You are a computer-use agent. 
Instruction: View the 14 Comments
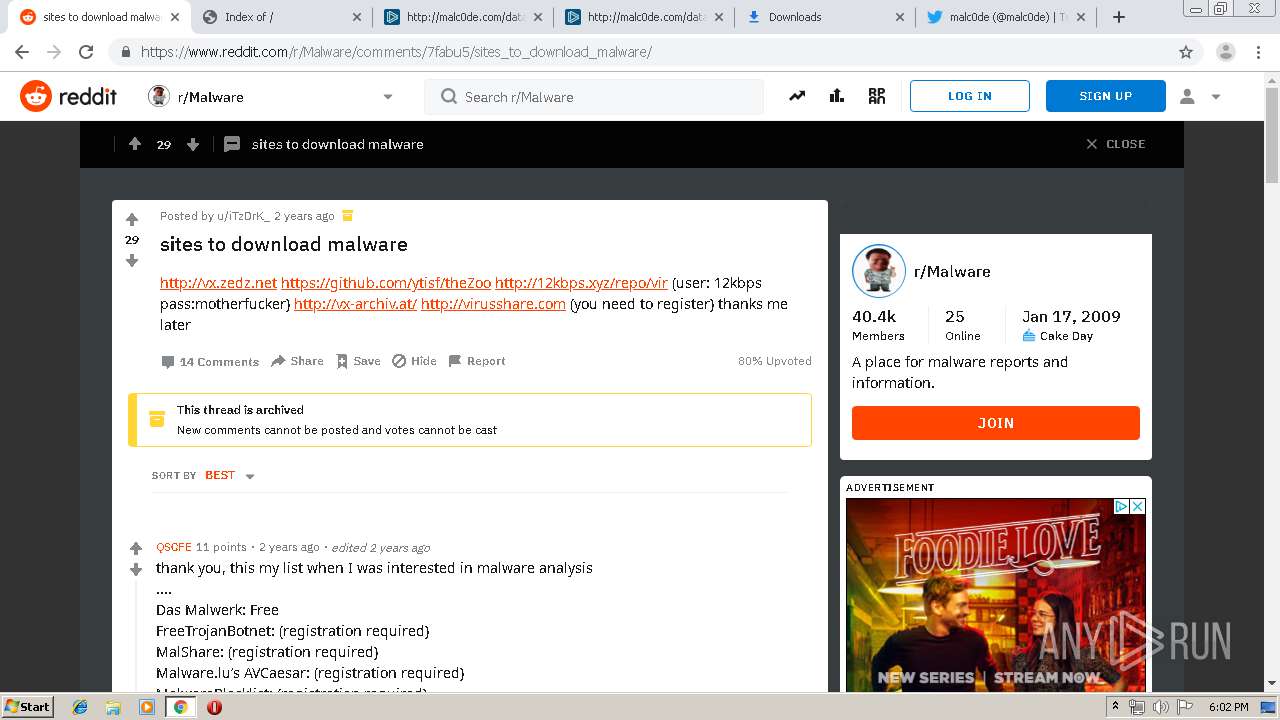click(210, 362)
